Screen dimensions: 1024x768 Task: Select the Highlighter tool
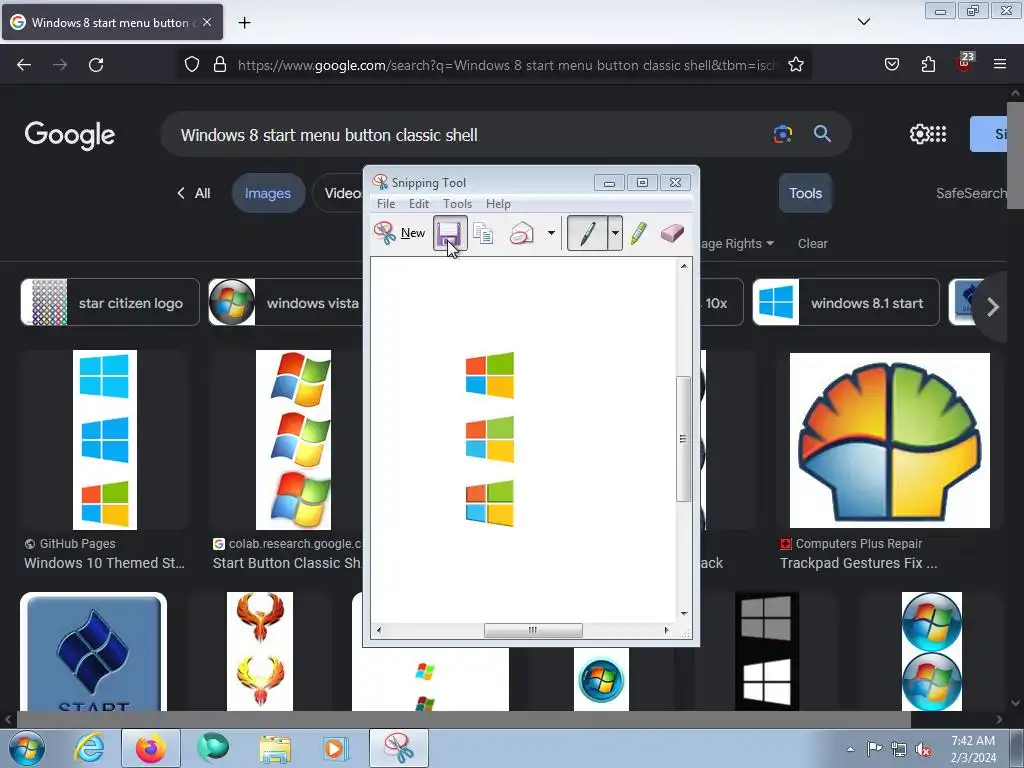click(x=639, y=233)
